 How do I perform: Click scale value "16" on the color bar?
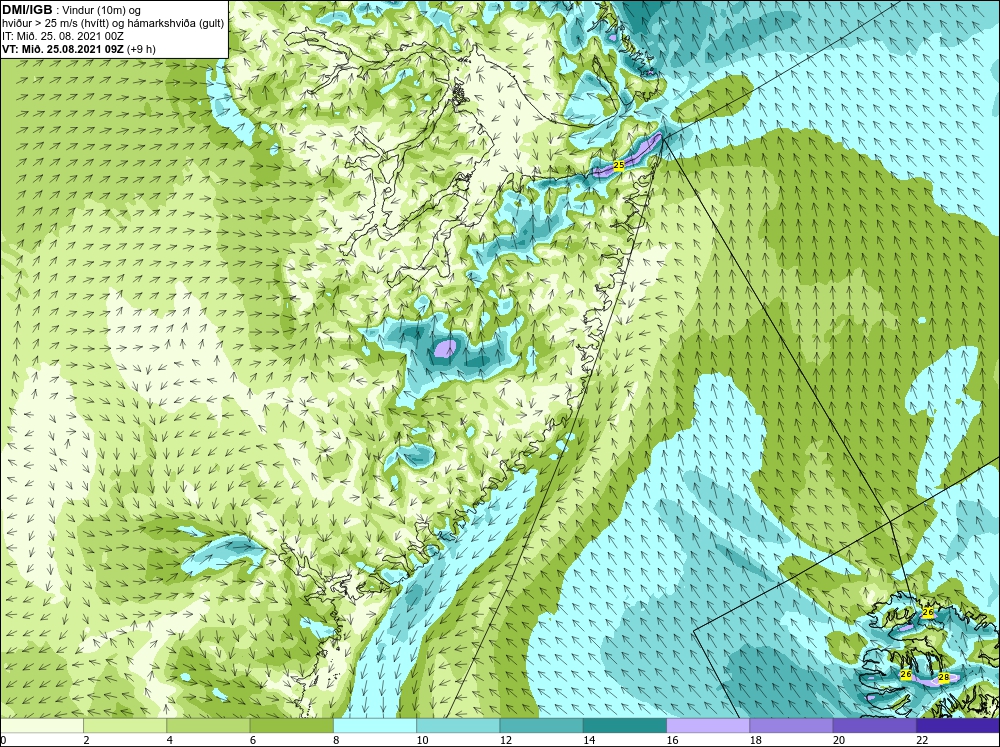(x=672, y=740)
